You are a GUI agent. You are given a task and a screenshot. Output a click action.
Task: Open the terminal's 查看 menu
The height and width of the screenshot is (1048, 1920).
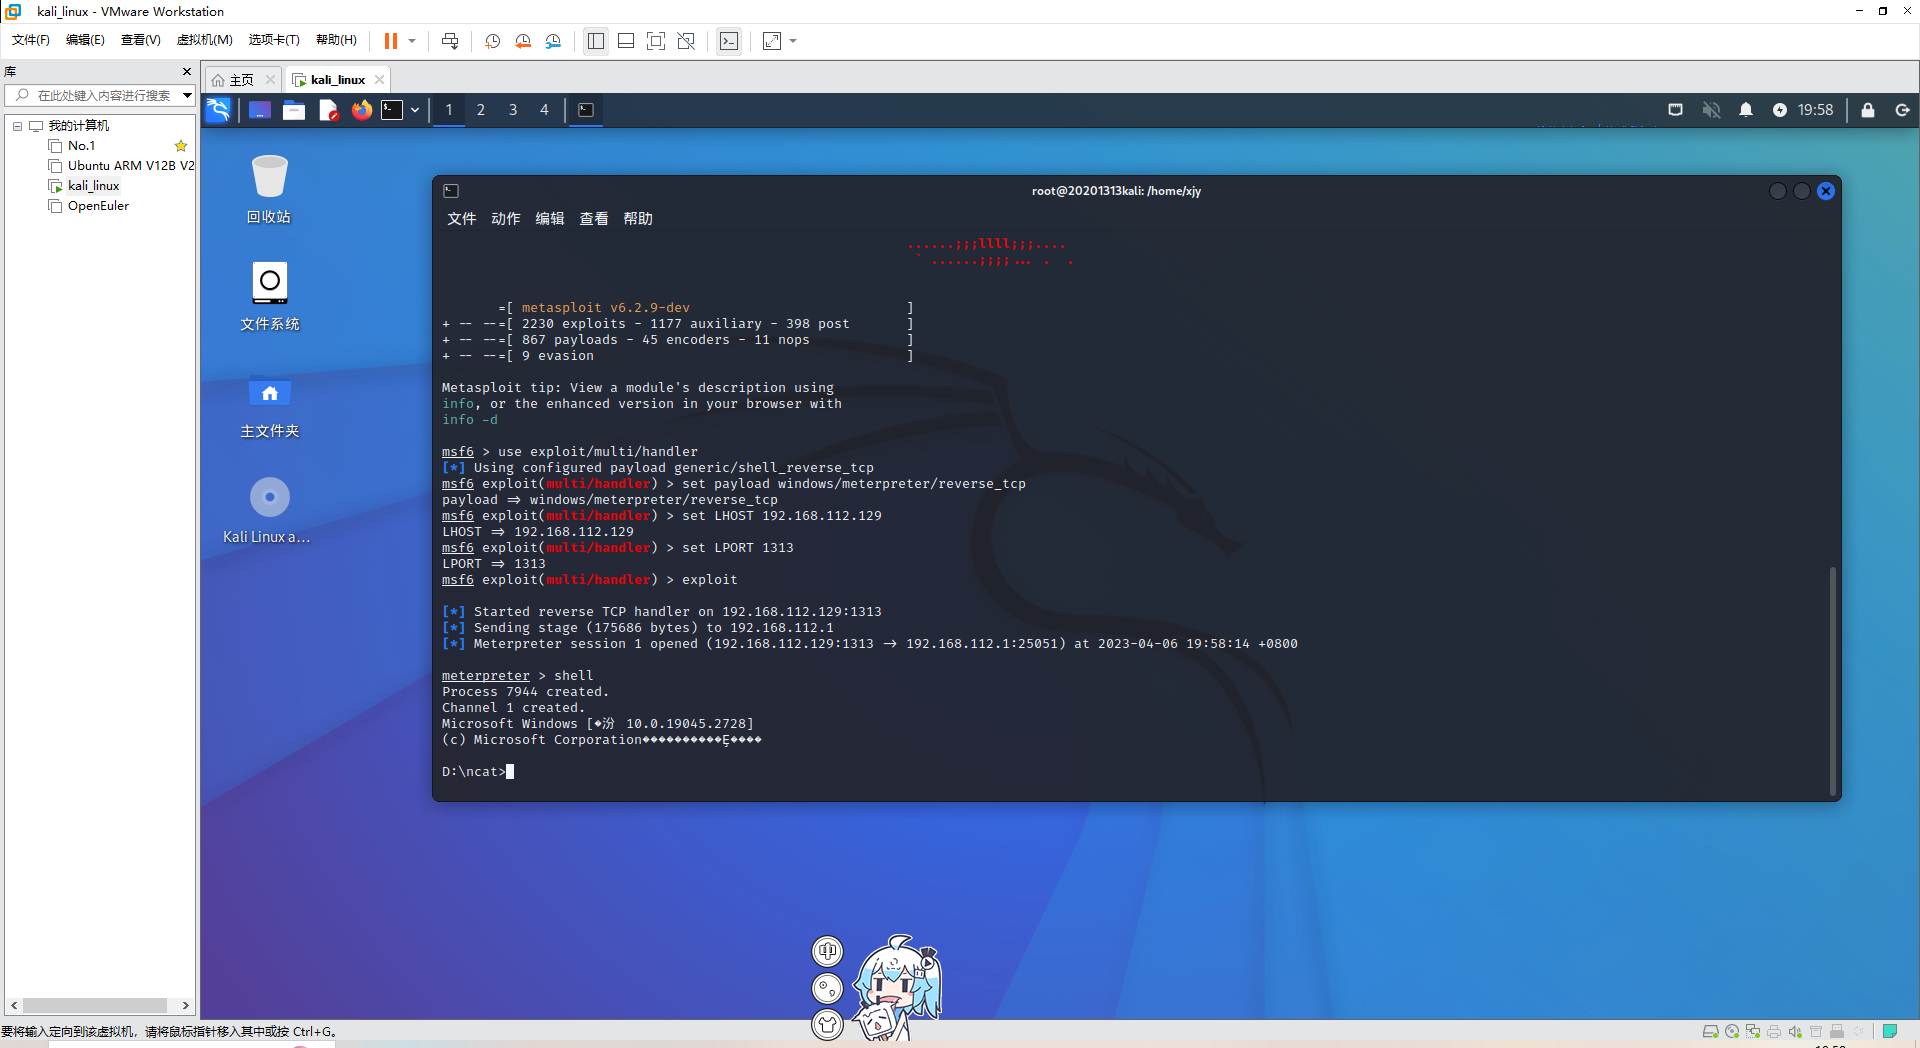[x=594, y=219]
